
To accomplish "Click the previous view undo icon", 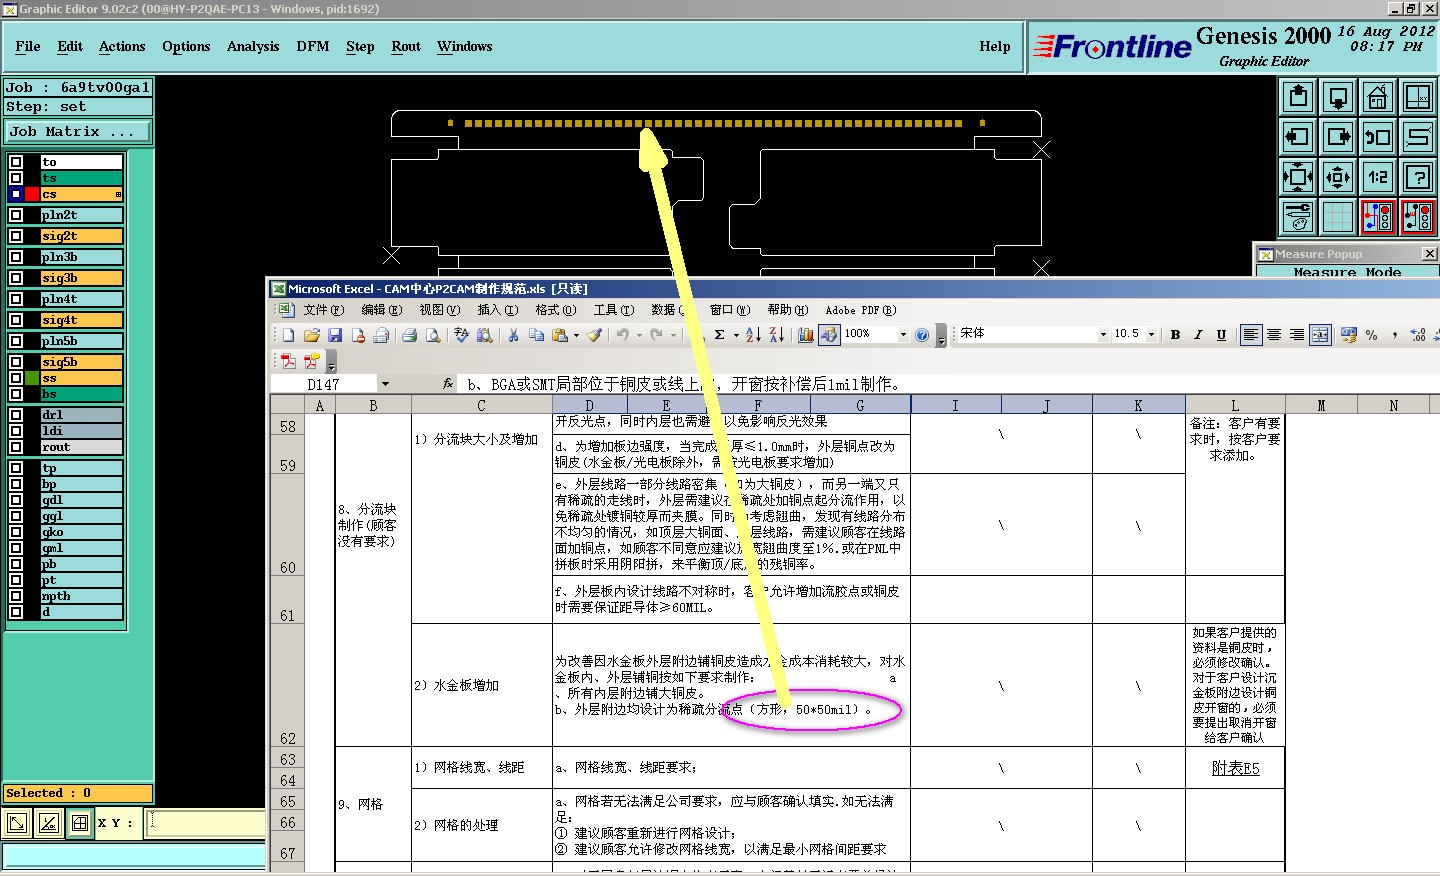I will coord(1378,137).
